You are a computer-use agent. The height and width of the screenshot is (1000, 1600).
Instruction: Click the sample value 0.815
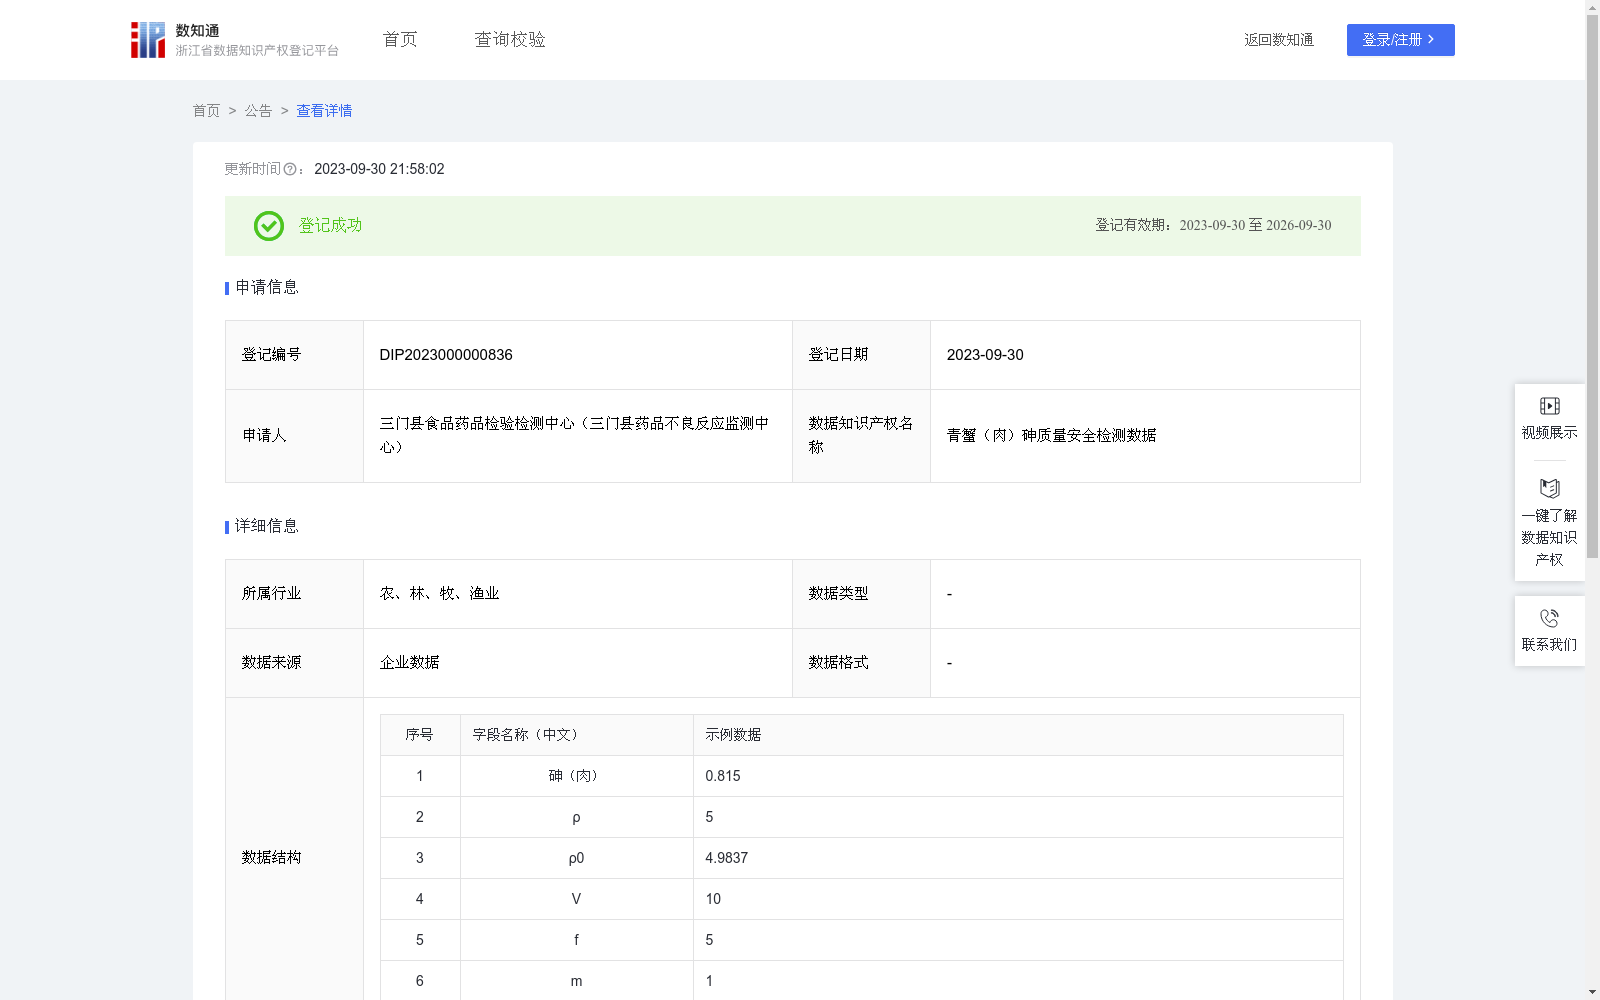723,776
